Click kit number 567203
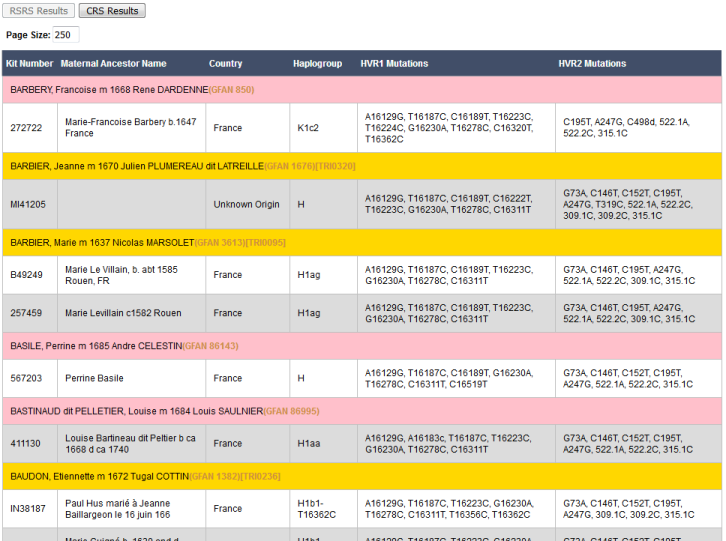 [26, 378]
